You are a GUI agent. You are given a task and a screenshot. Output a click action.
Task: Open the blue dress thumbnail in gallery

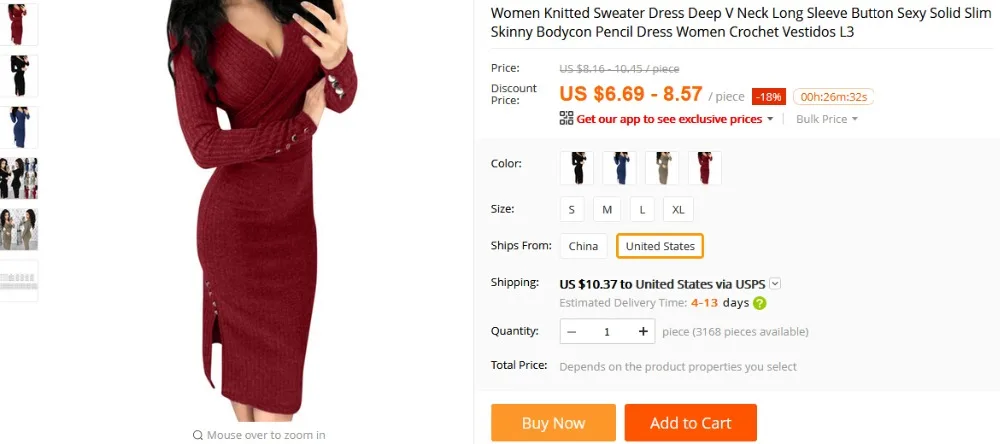pos(18,127)
